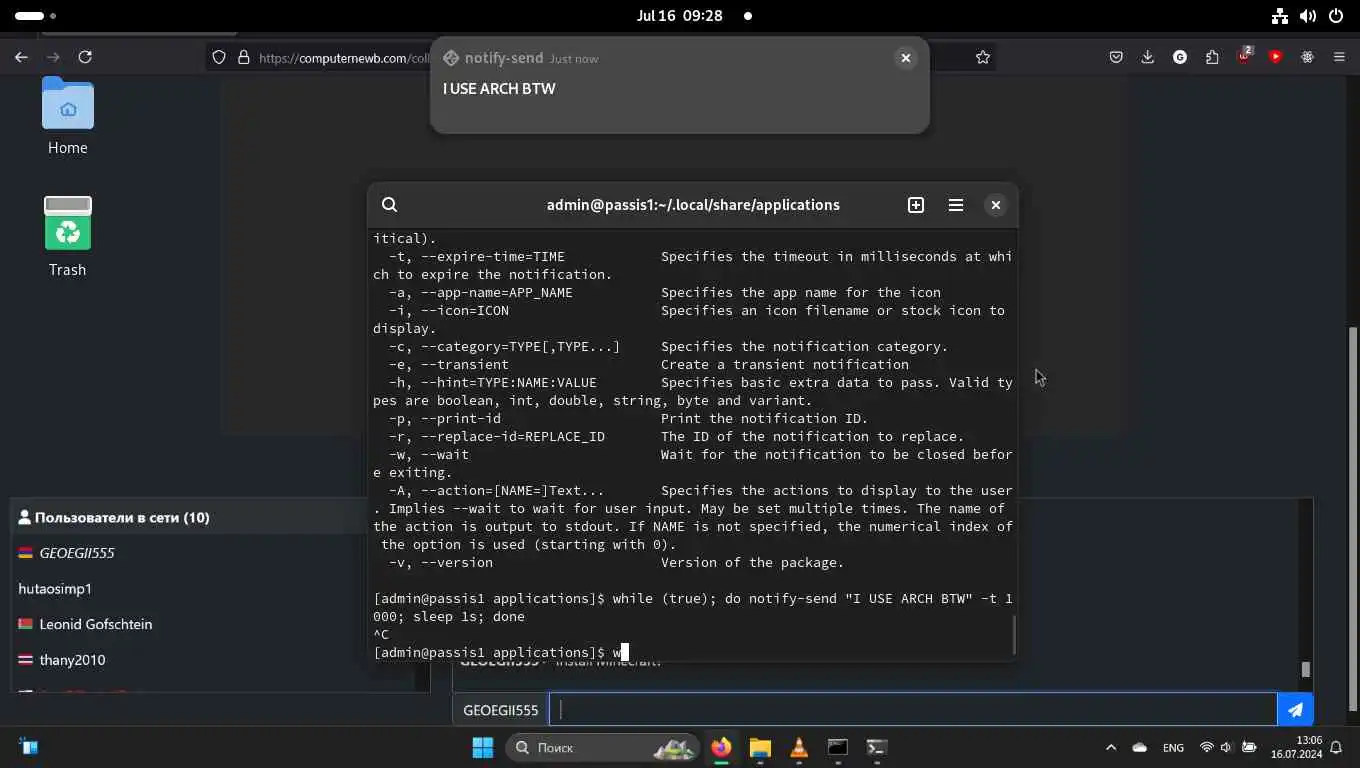
Task: Open the Pocket save icon
Action: coord(1116,57)
